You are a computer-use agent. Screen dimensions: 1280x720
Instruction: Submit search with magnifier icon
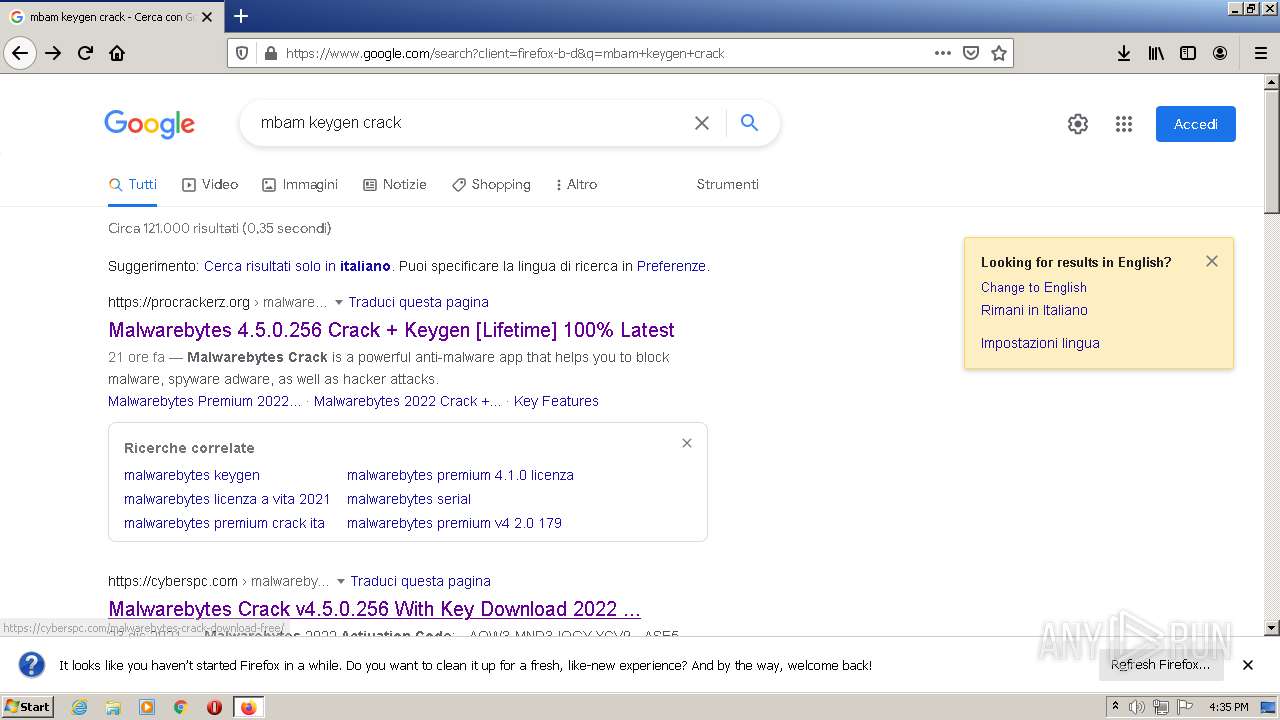point(749,123)
